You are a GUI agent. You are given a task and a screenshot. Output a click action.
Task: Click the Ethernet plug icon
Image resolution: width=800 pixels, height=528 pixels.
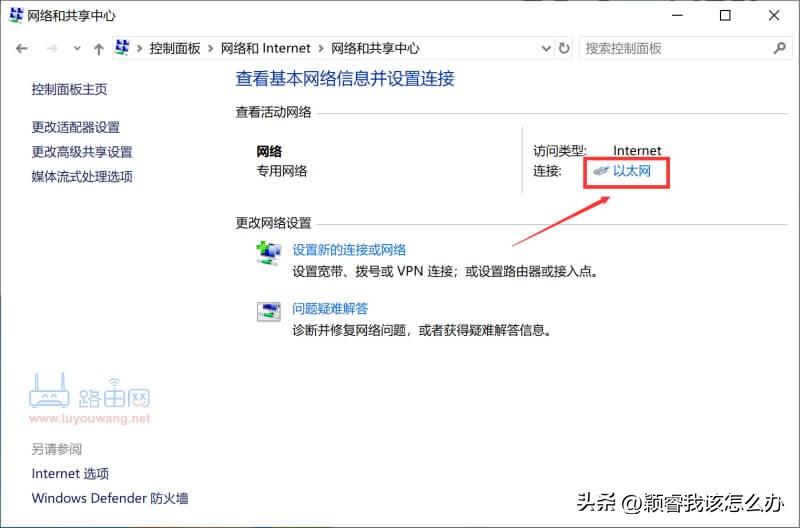click(601, 171)
